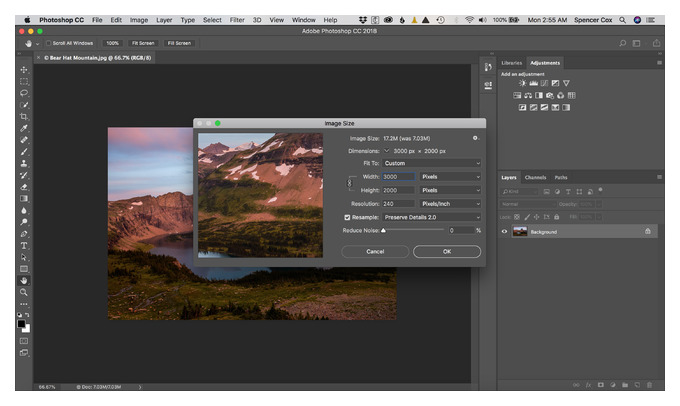Select the Type tool
Image resolution: width=680 pixels, height=406 pixels.
click(24, 246)
